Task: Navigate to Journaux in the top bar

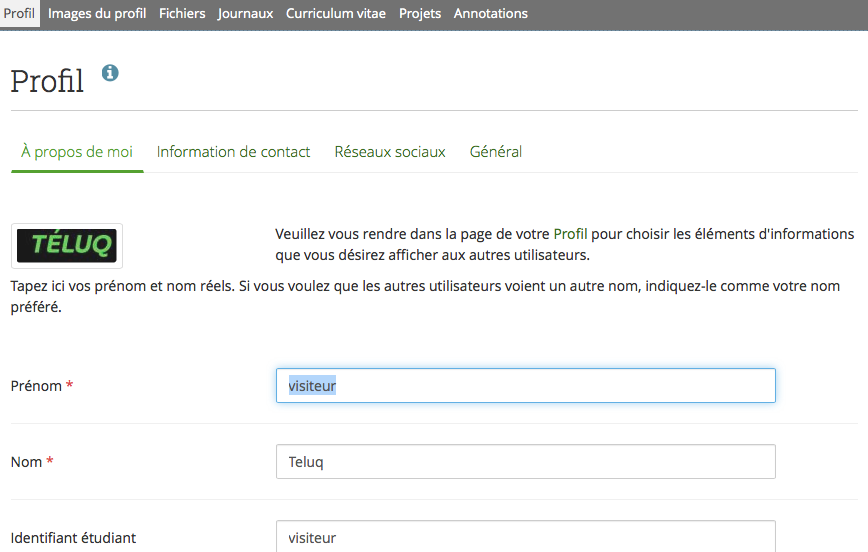Action: (x=245, y=13)
